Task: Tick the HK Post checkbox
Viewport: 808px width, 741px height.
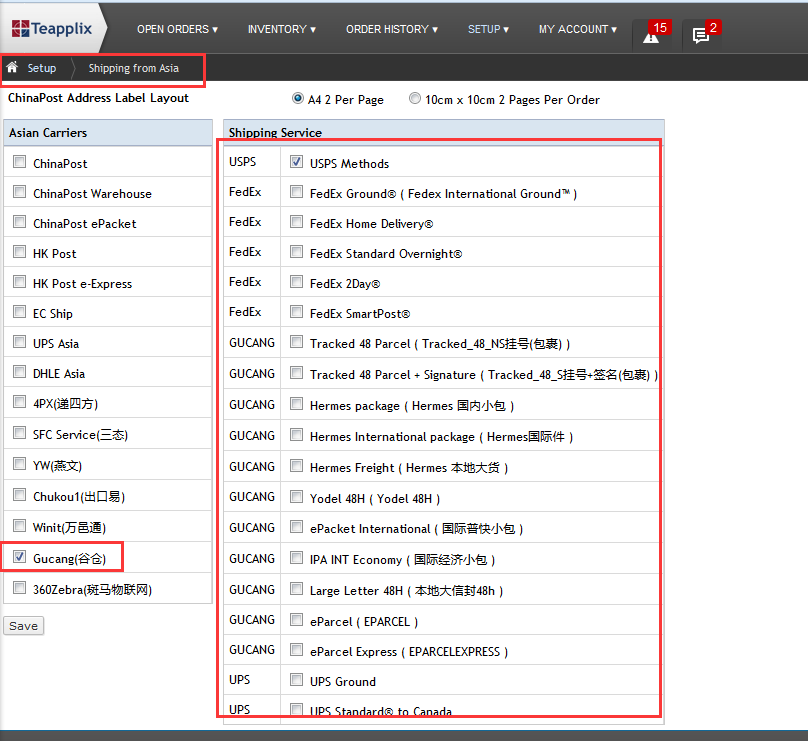Action: click(20, 251)
